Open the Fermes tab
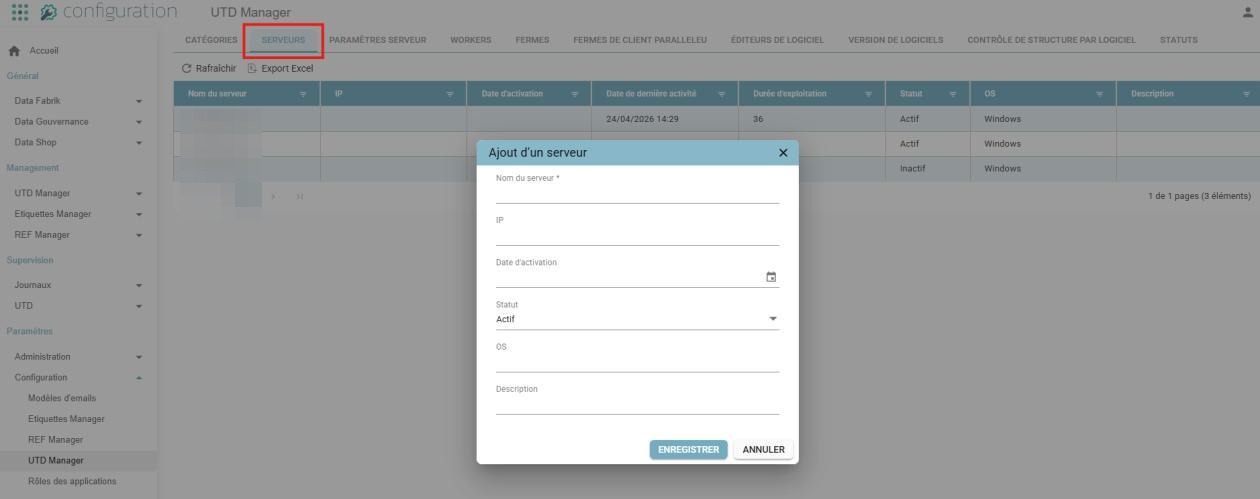1260x499 pixels. click(532, 40)
